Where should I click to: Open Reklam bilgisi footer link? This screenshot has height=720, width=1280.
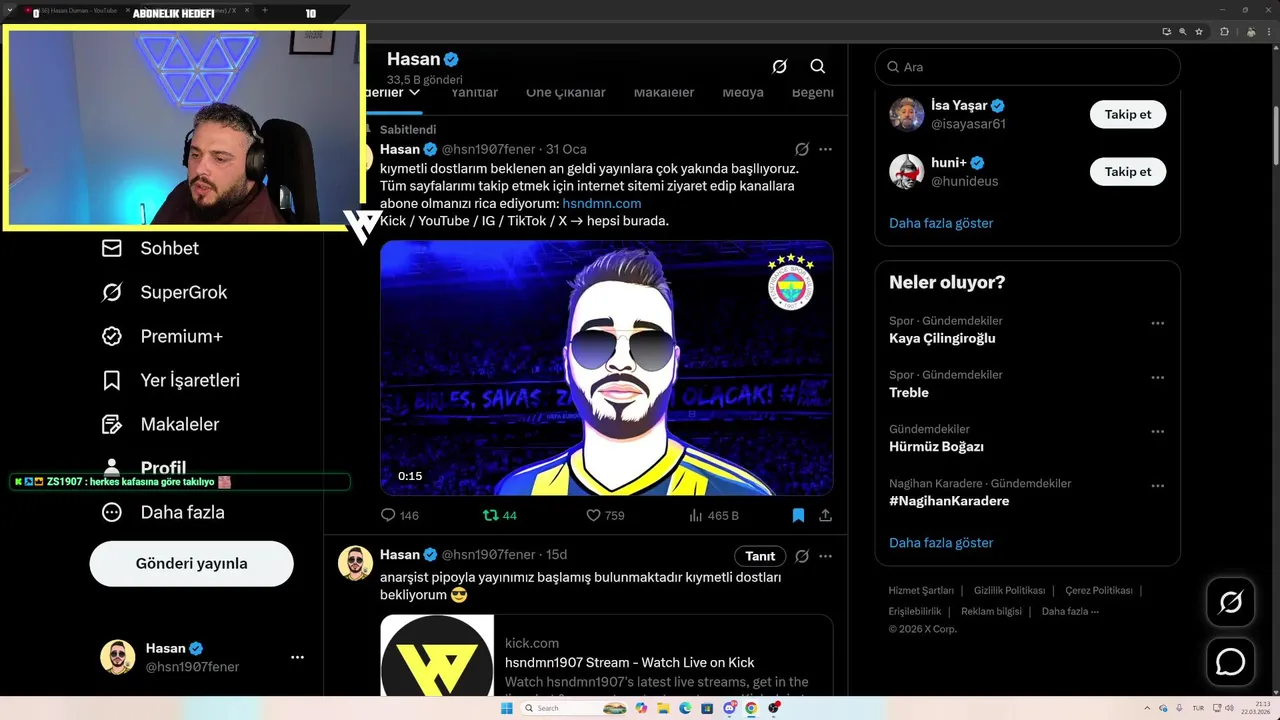[x=991, y=611]
